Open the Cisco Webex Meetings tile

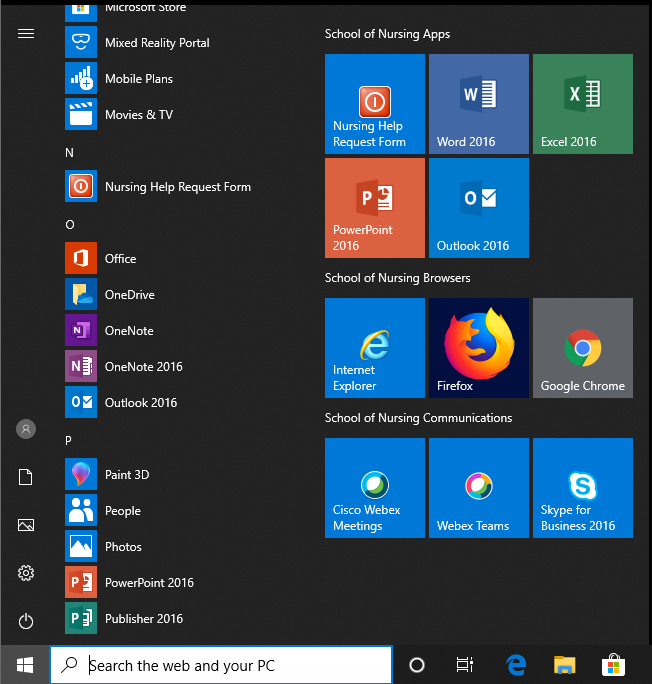pyautogui.click(x=374, y=488)
